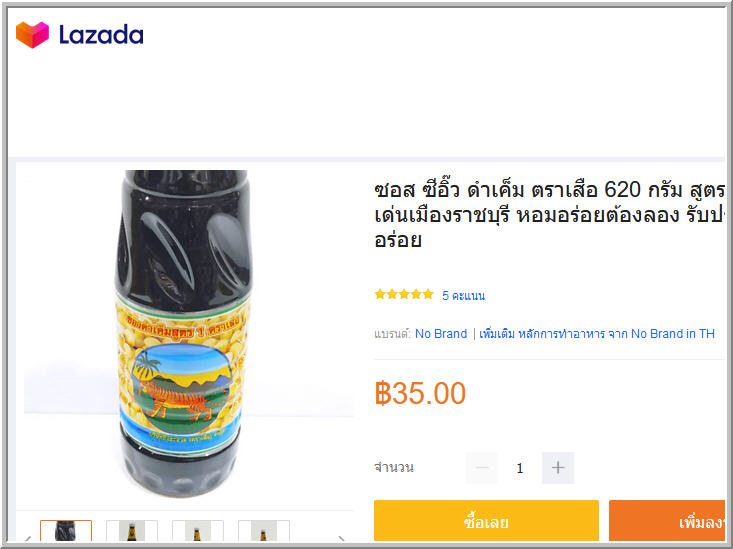Show next thumbnails with right chevron
733x549 pixels.
pyautogui.click(x=342, y=539)
